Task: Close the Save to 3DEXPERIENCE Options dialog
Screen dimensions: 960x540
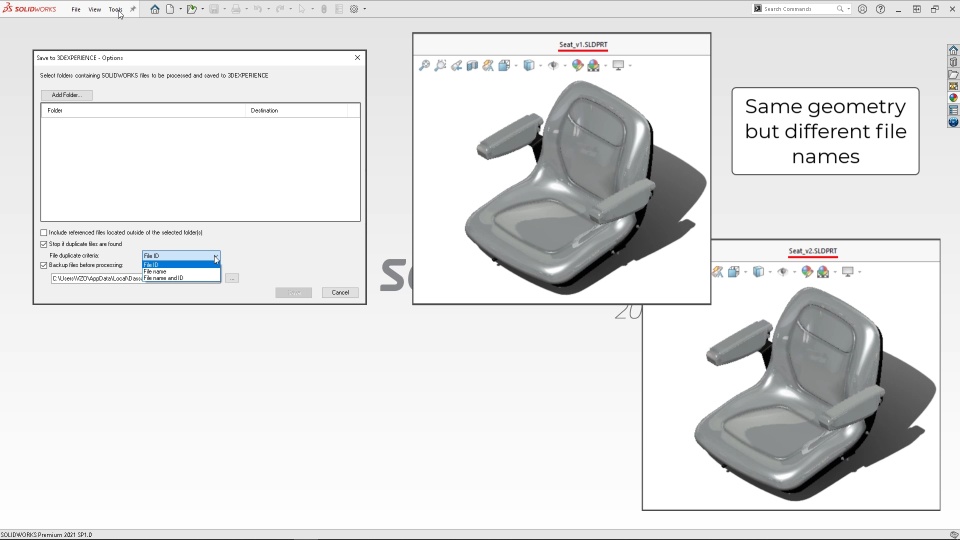Action: pyautogui.click(x=358, y=58)
